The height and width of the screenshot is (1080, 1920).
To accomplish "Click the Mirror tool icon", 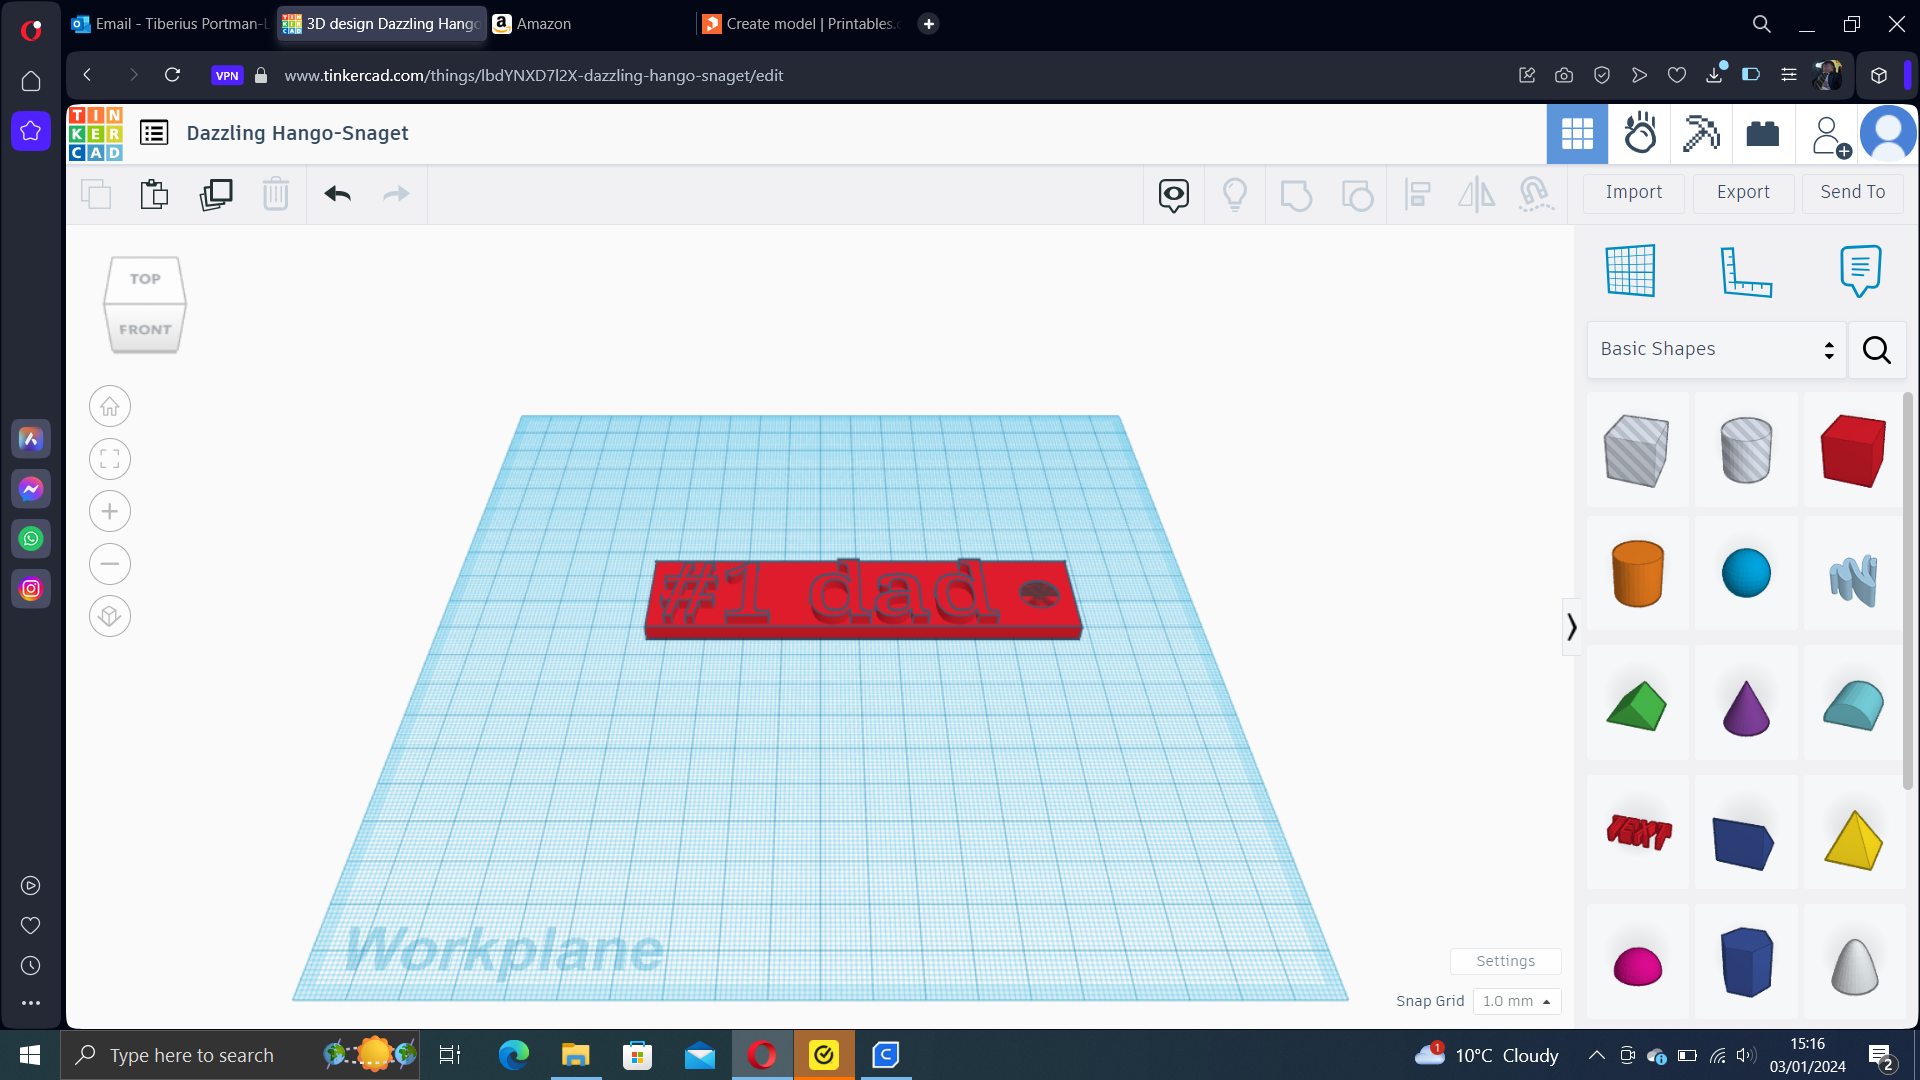I will point(1477,193).
